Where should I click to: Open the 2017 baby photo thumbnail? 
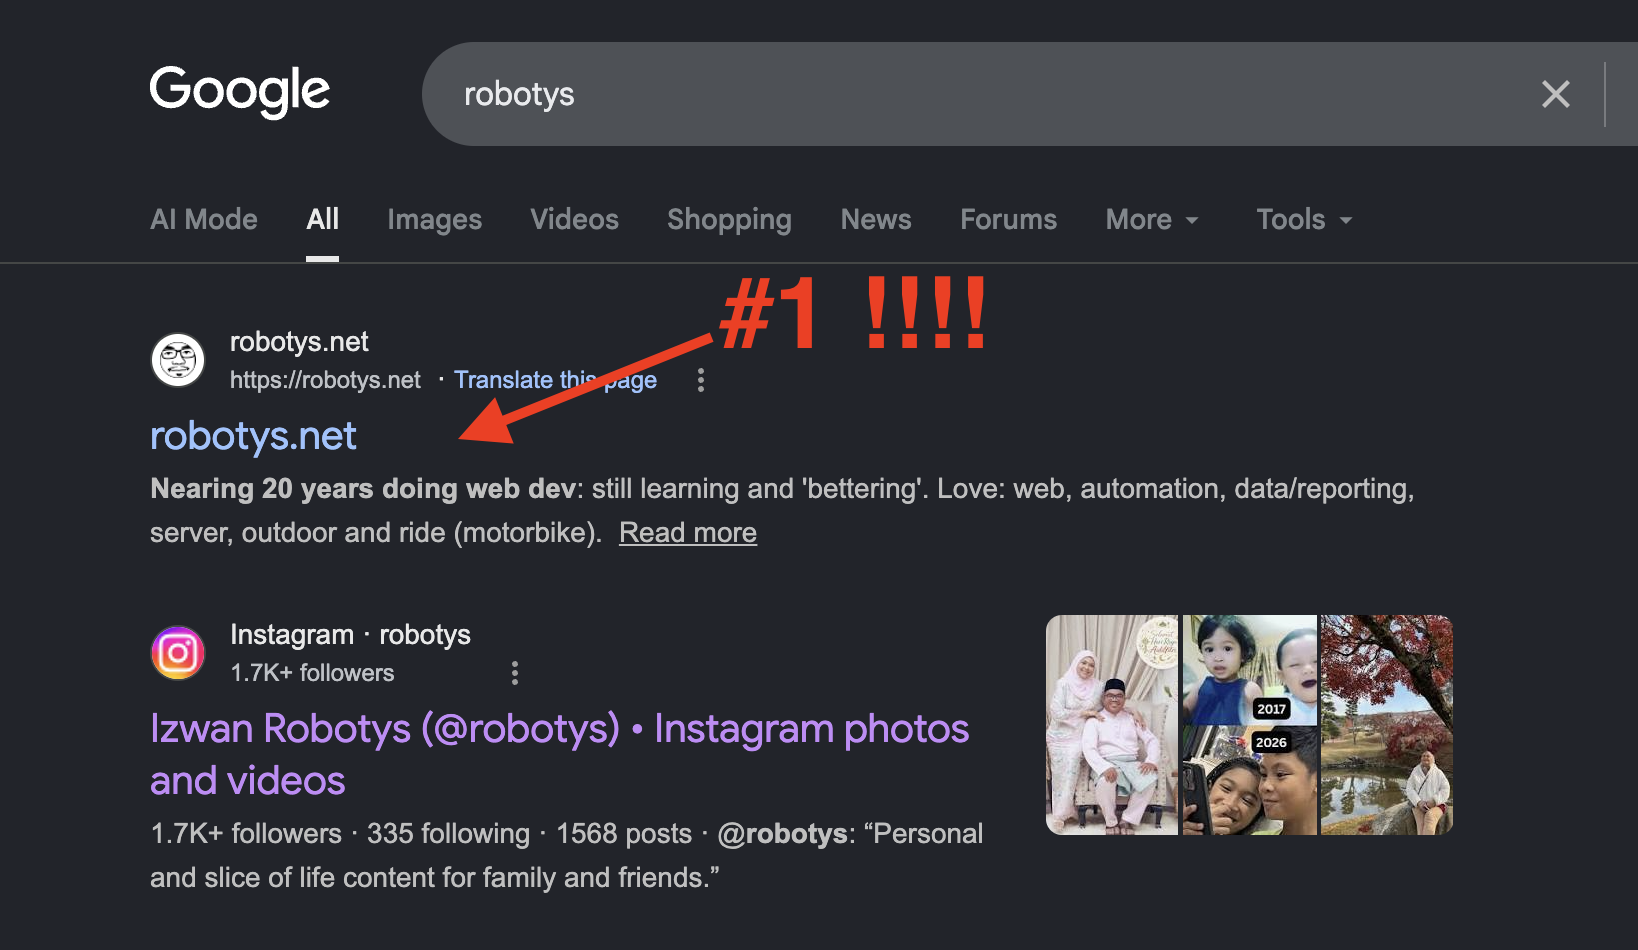[1250, 670]
